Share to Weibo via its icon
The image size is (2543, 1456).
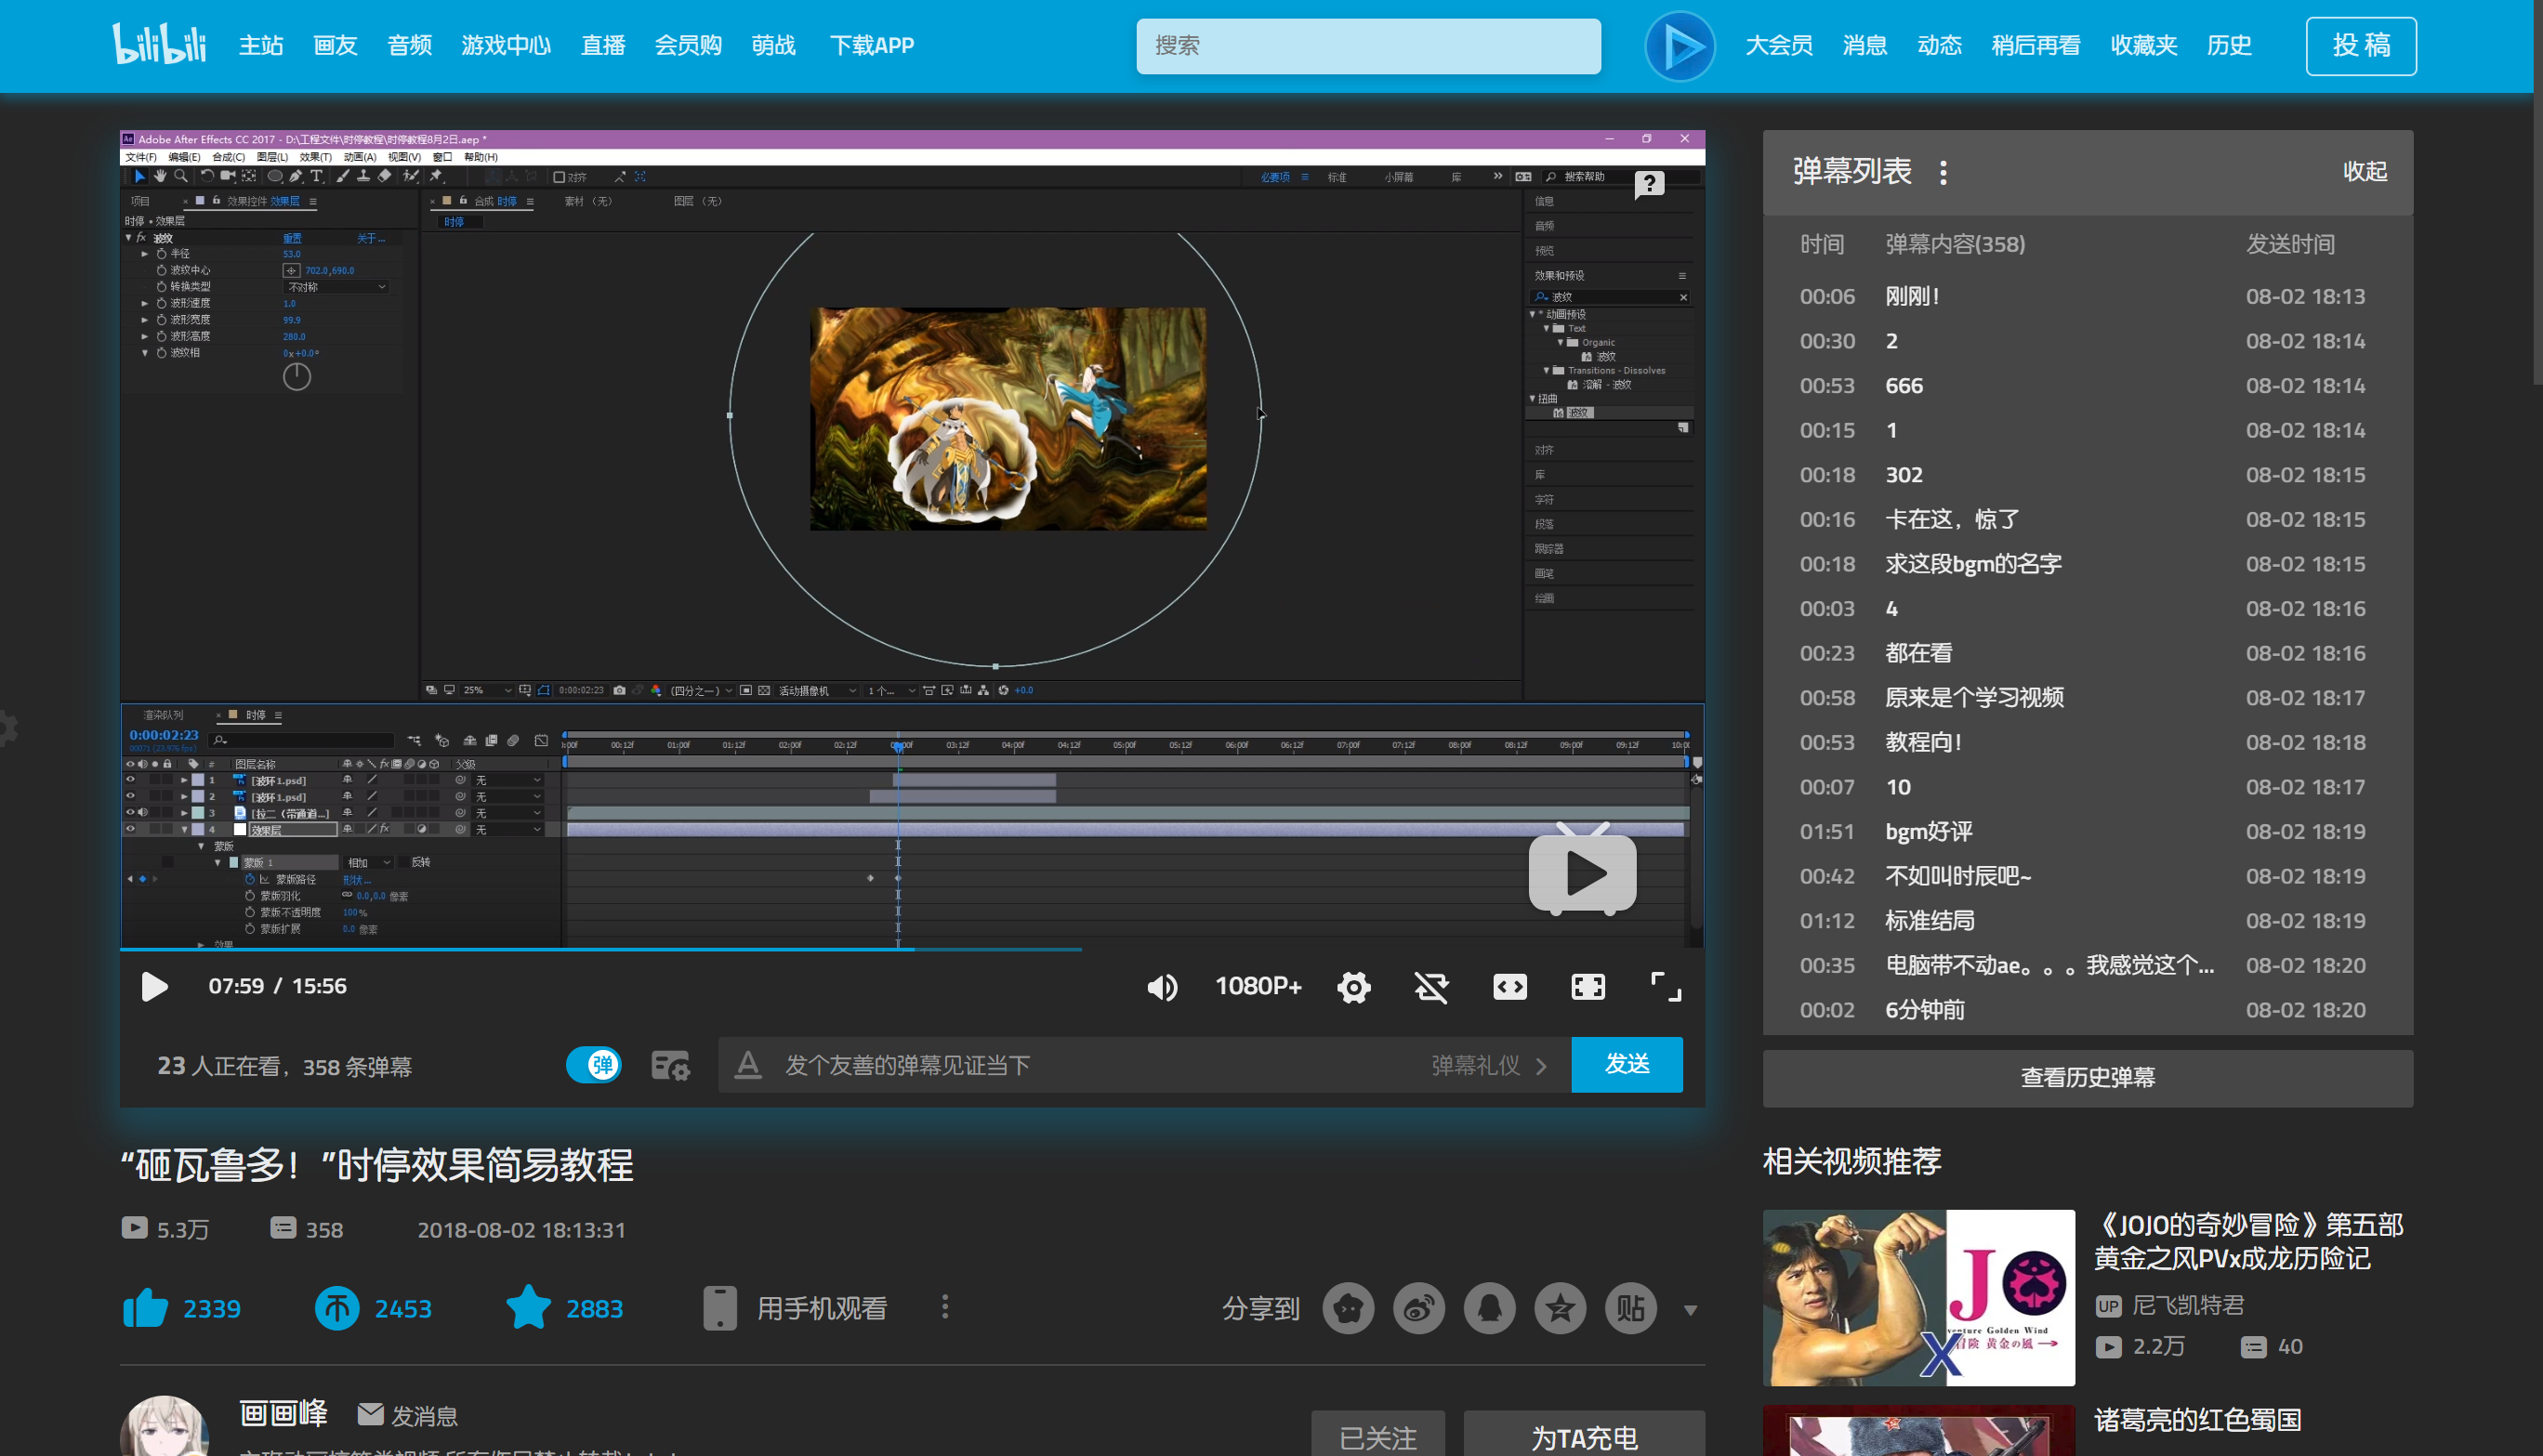[x=1418, y=1308]
